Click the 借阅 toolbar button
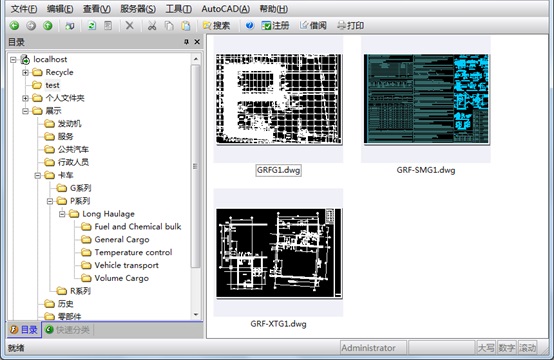 tap(313, 25)
